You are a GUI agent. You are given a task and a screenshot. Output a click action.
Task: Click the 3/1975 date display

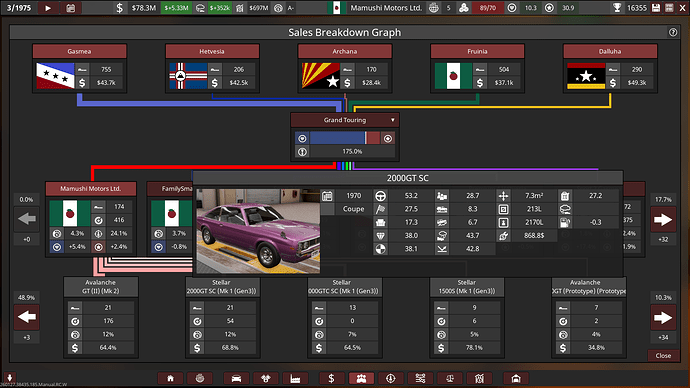click(x=19, y=8)
